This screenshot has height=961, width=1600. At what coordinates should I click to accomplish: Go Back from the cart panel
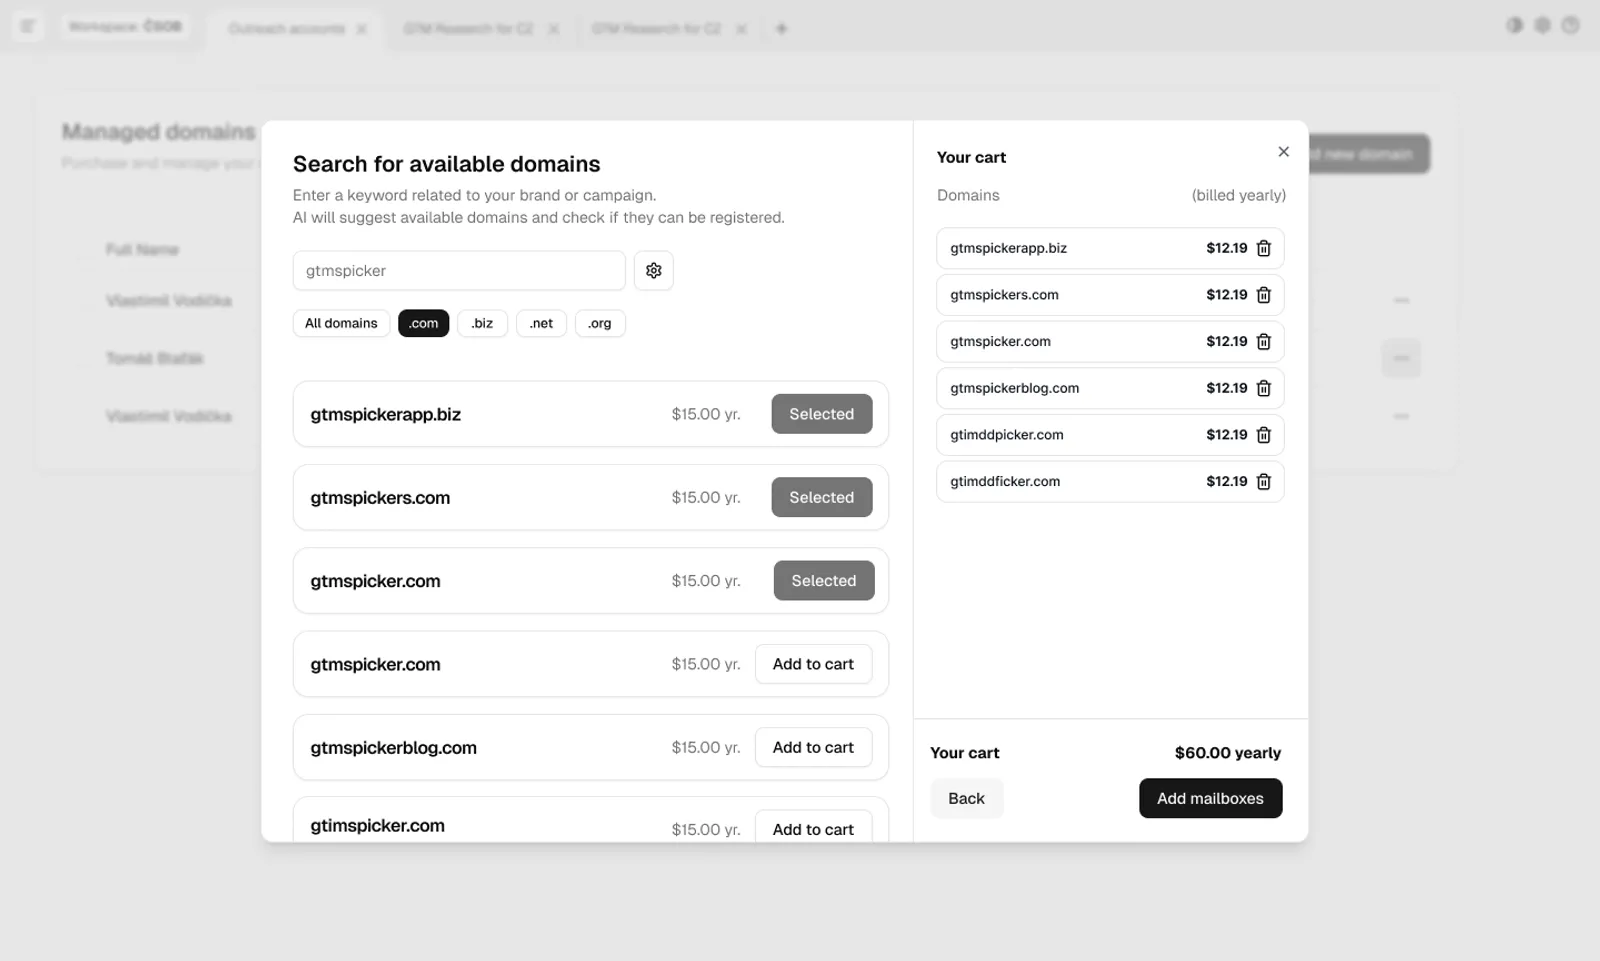click(x=966, y=798)
